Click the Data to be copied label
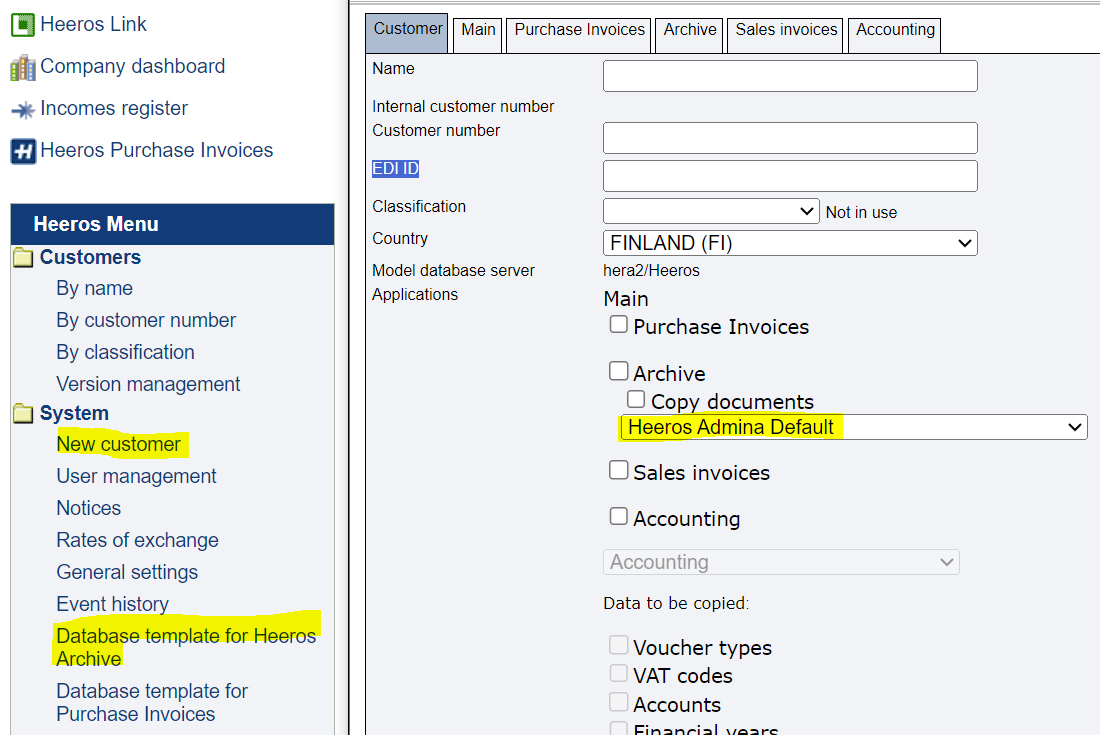This screenshot has width=1100, height=735. (676, 603)
